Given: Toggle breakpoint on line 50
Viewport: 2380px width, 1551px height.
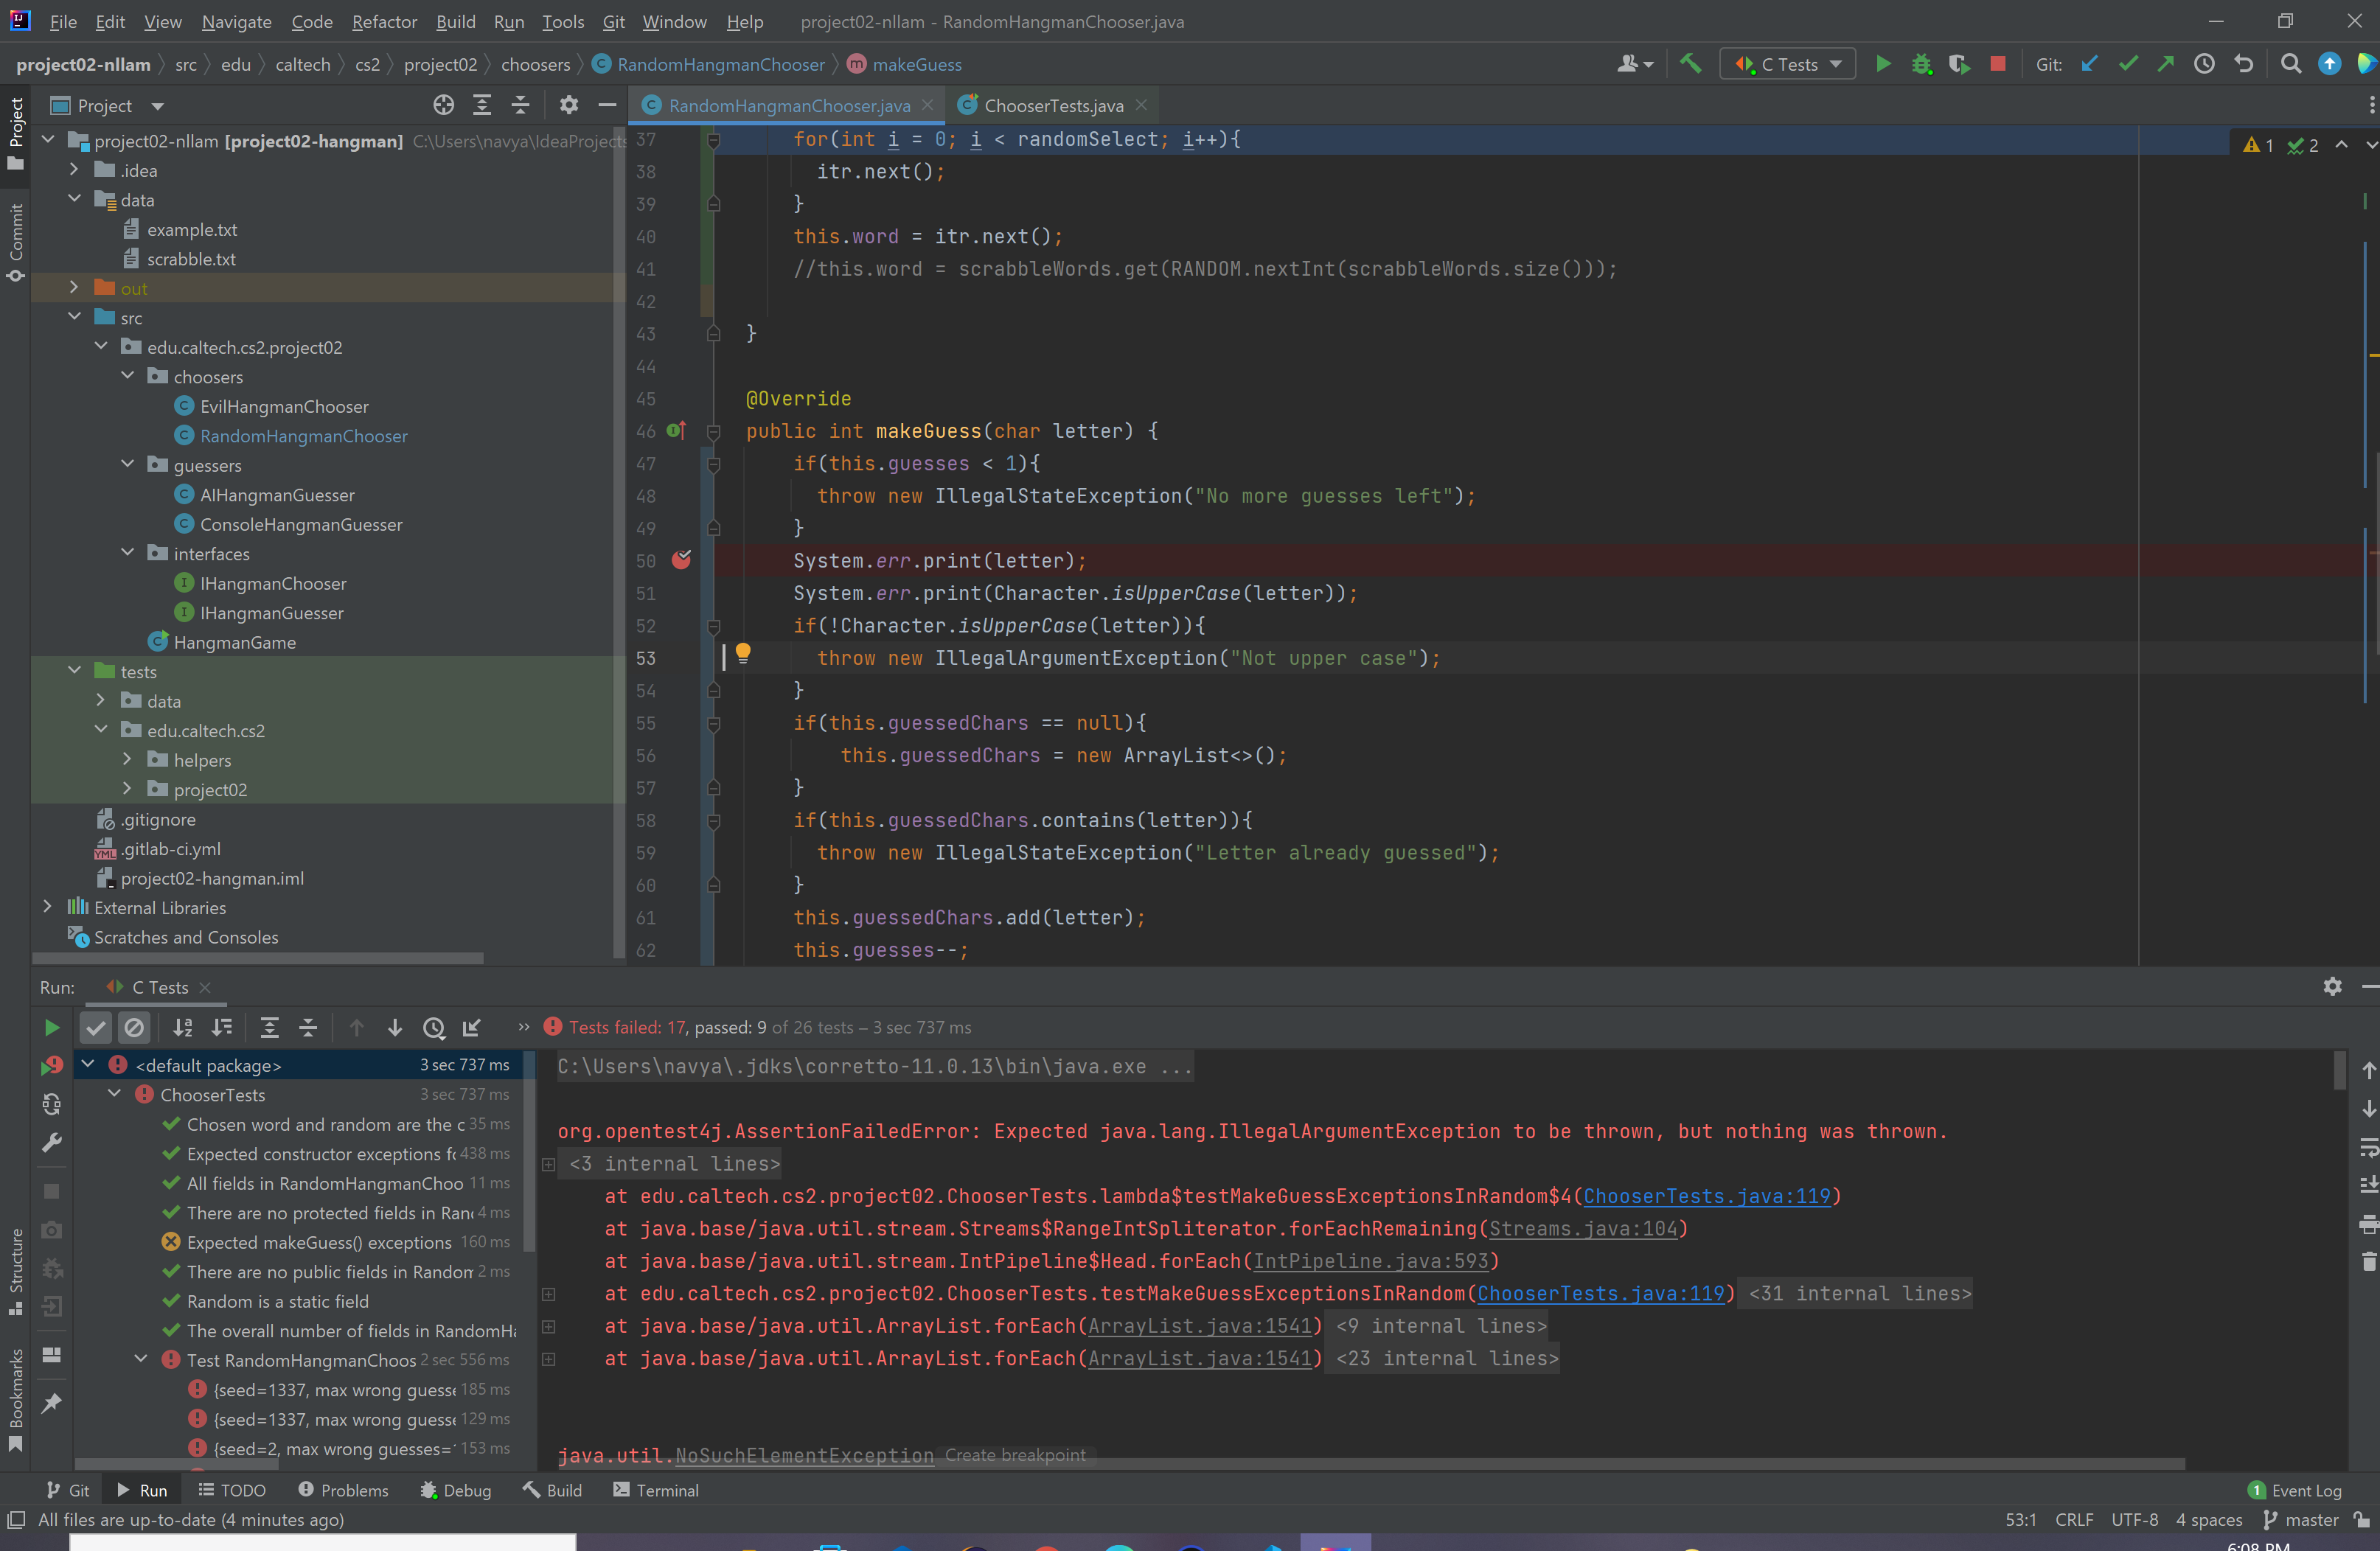Looking at the screenshot, I should pyautogui.click(x=681, y=561).
